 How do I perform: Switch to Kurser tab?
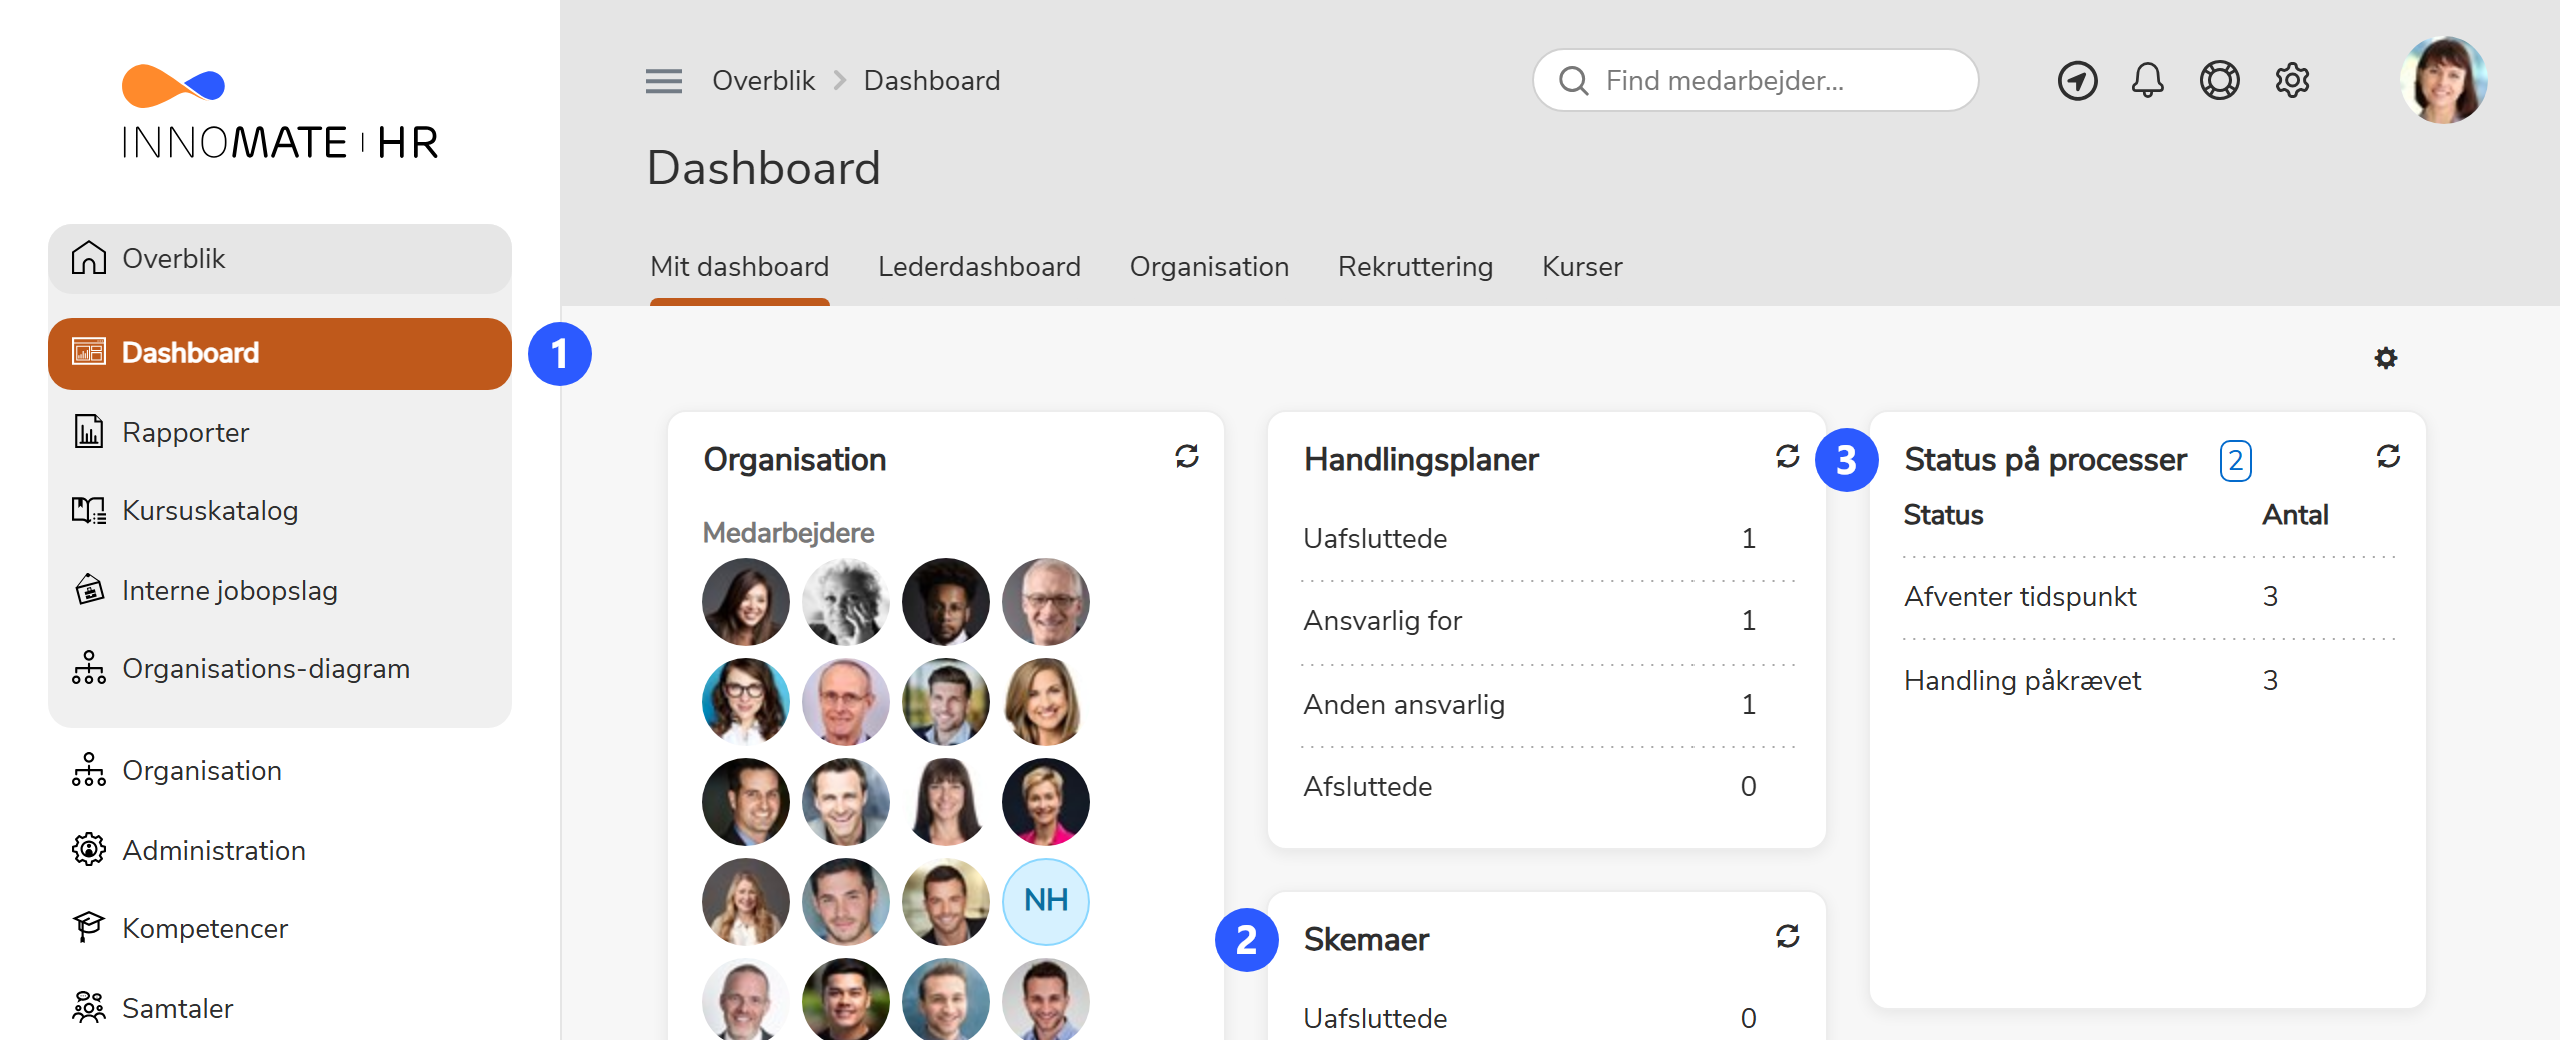(x=1582, y=267)
